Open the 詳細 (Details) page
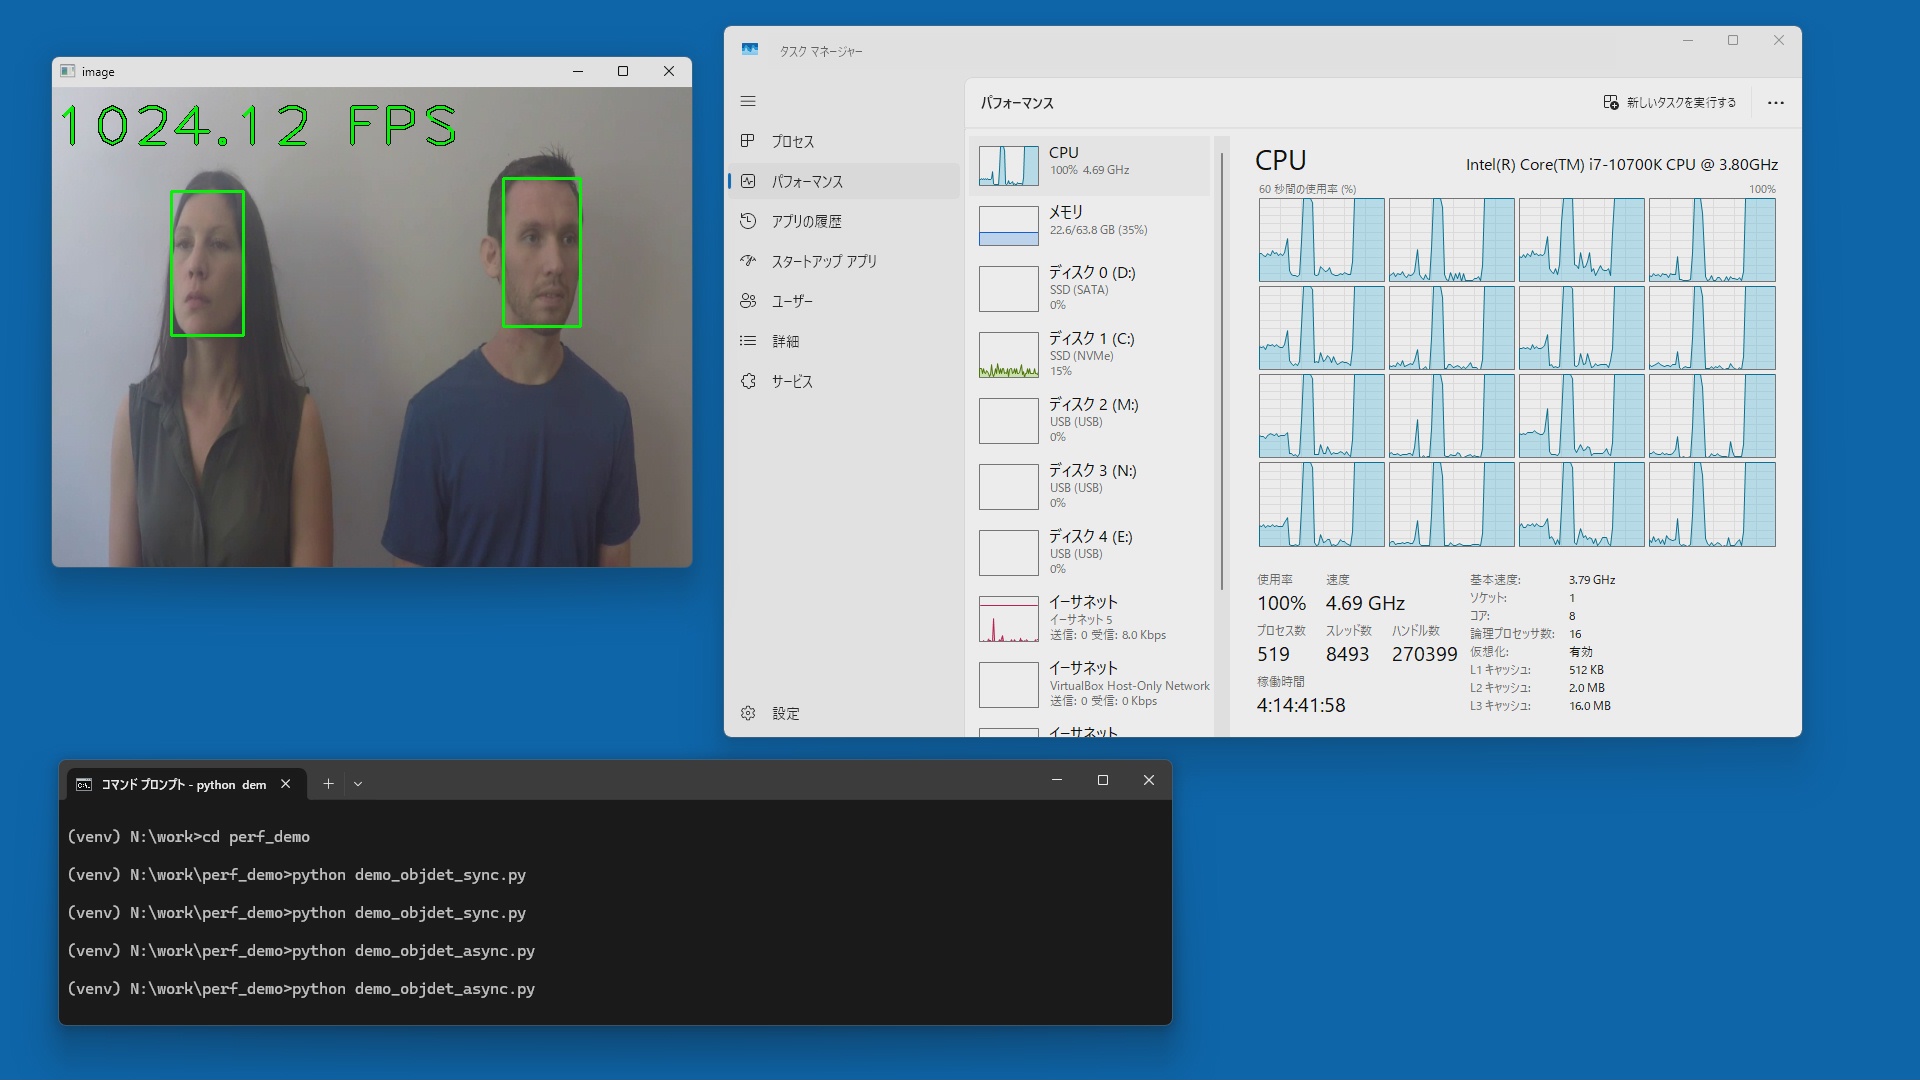Screen dimensions: 1920x1080 click(785, 341)
